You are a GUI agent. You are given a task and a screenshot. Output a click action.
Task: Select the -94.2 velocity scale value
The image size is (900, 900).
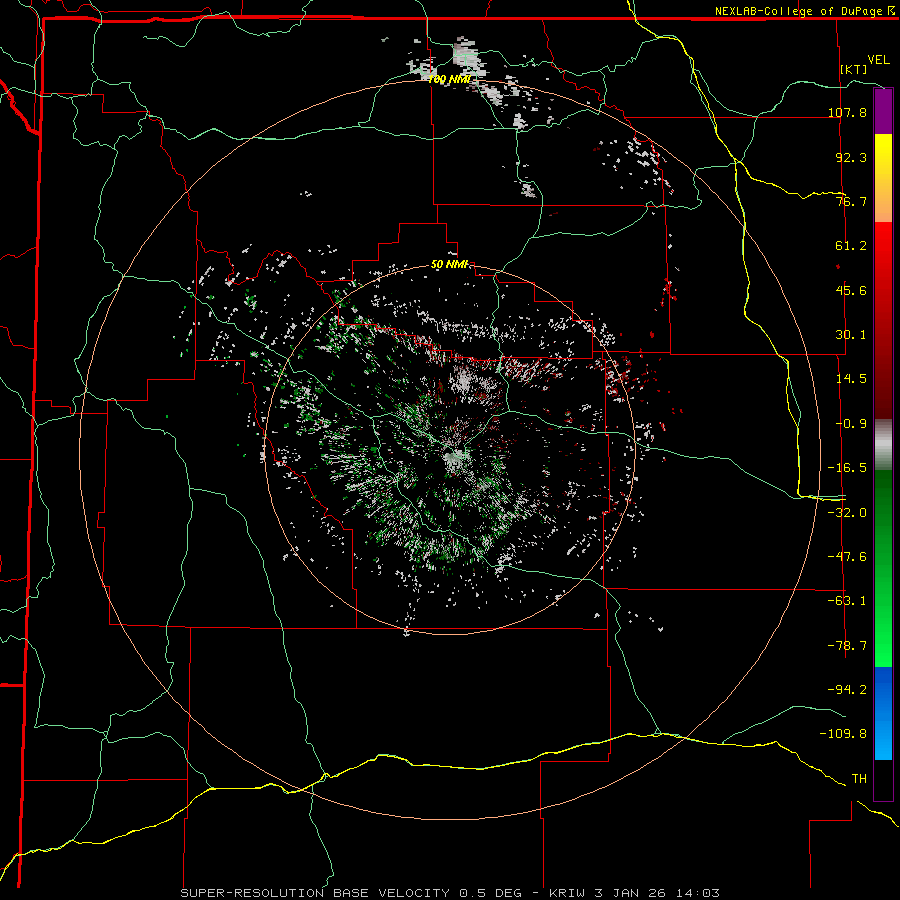click(x=847, y=690)
